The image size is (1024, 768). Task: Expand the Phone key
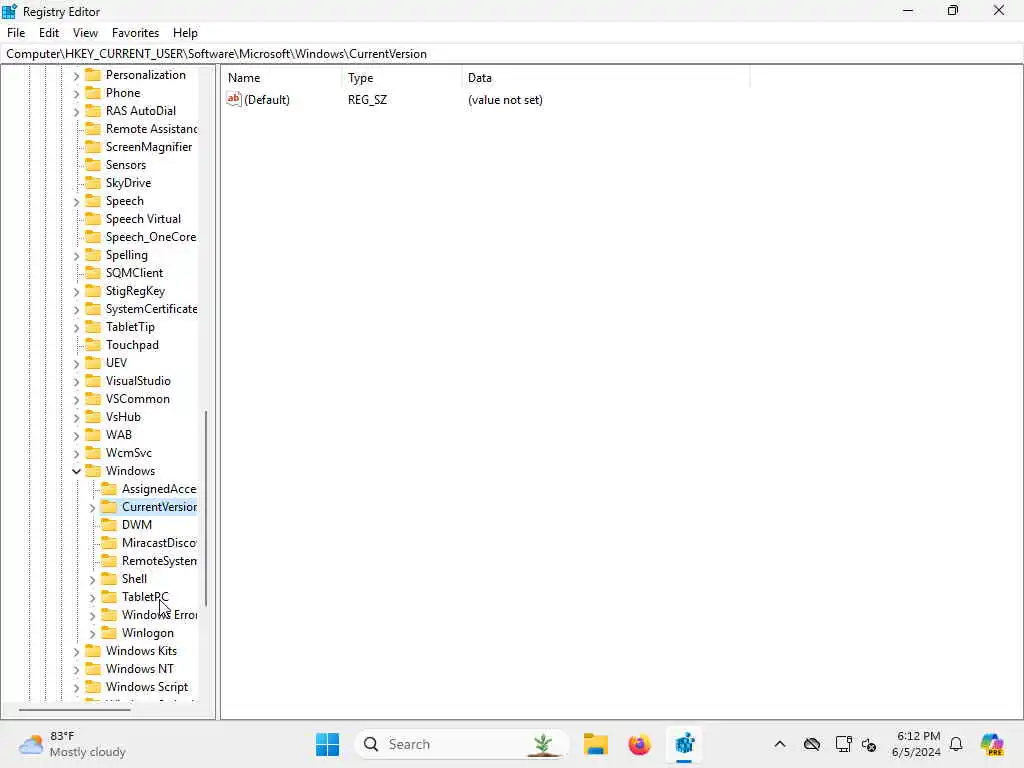(x=76, y=93)
